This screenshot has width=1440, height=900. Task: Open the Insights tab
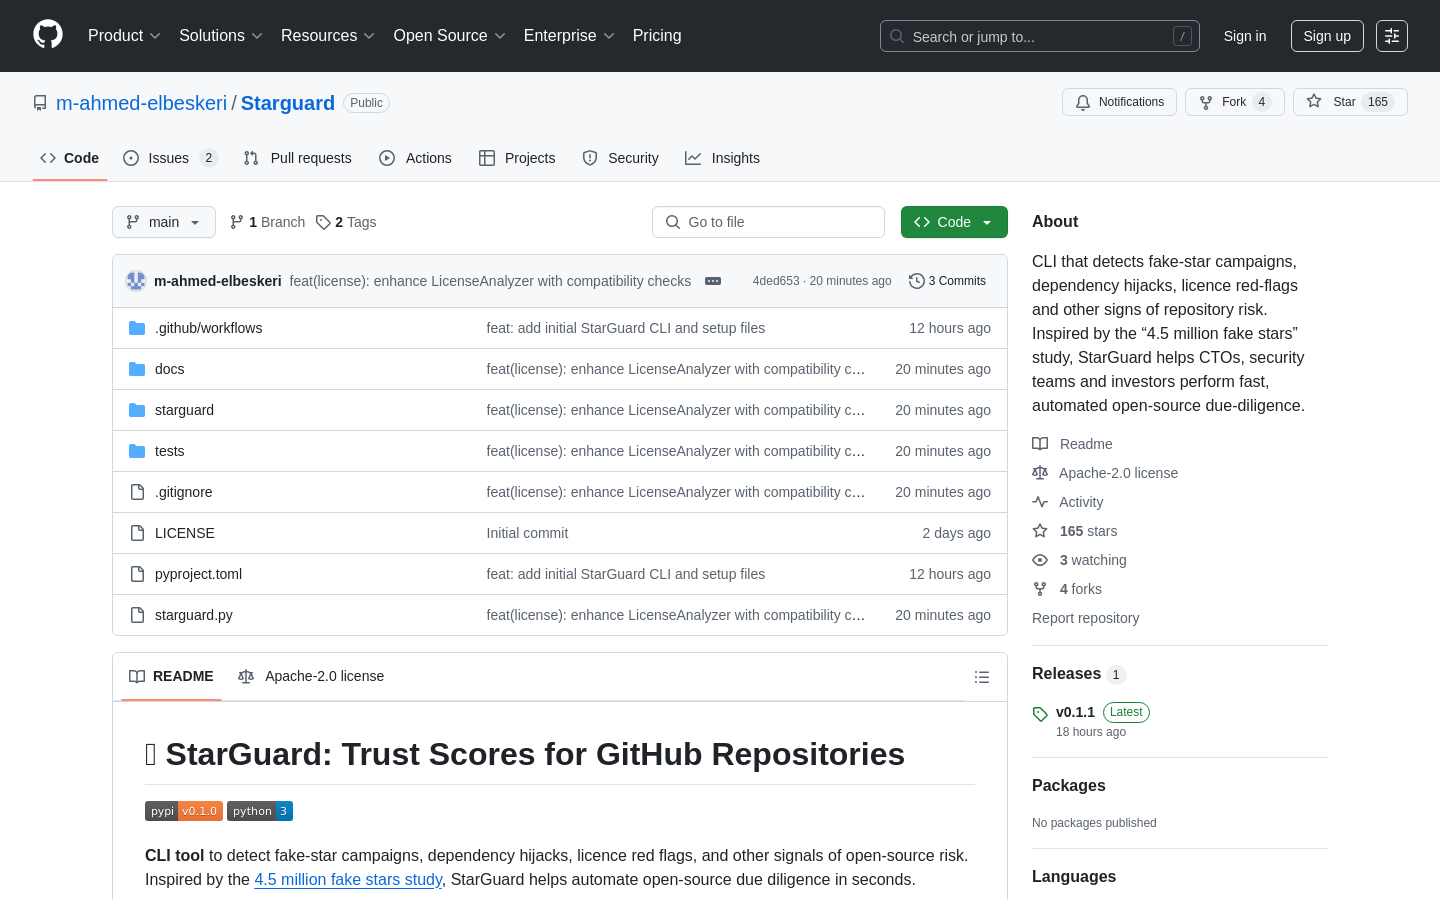(723, 158)
